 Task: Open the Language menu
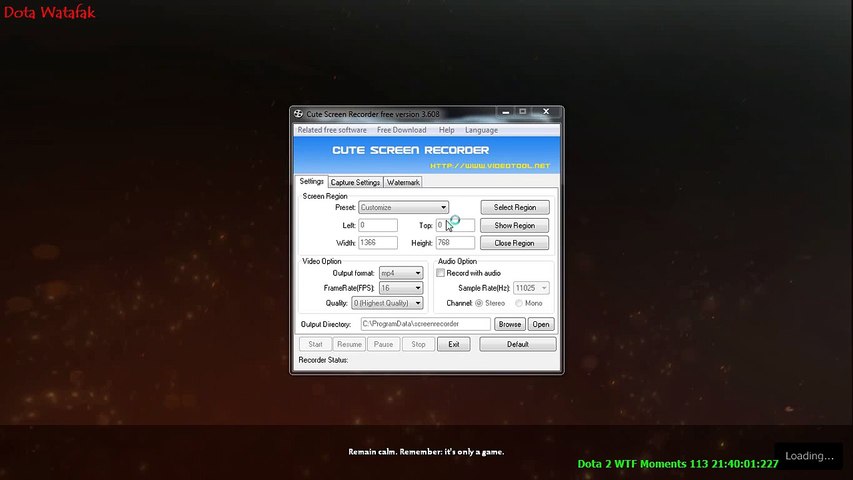[x=481, y=130]
